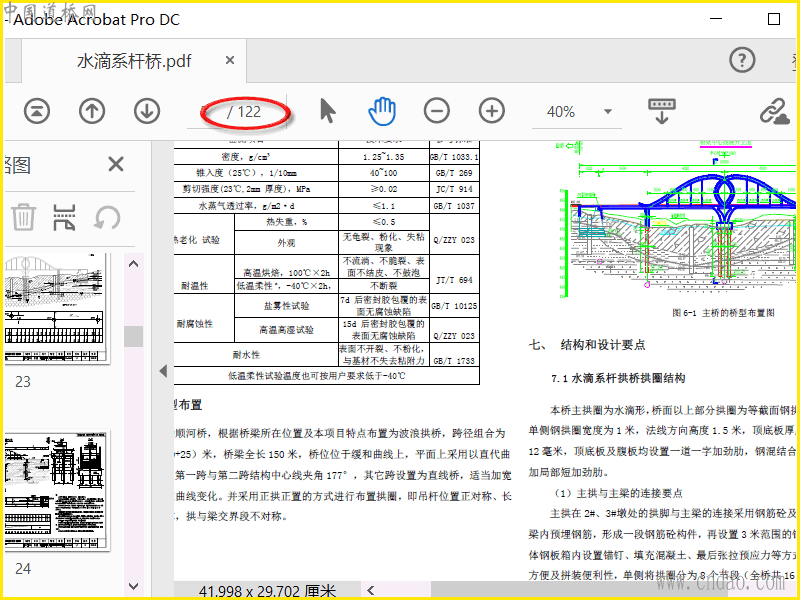
Task: Select the 水滴系杆桥.pdf tab
Action: (x=134, y=61)
